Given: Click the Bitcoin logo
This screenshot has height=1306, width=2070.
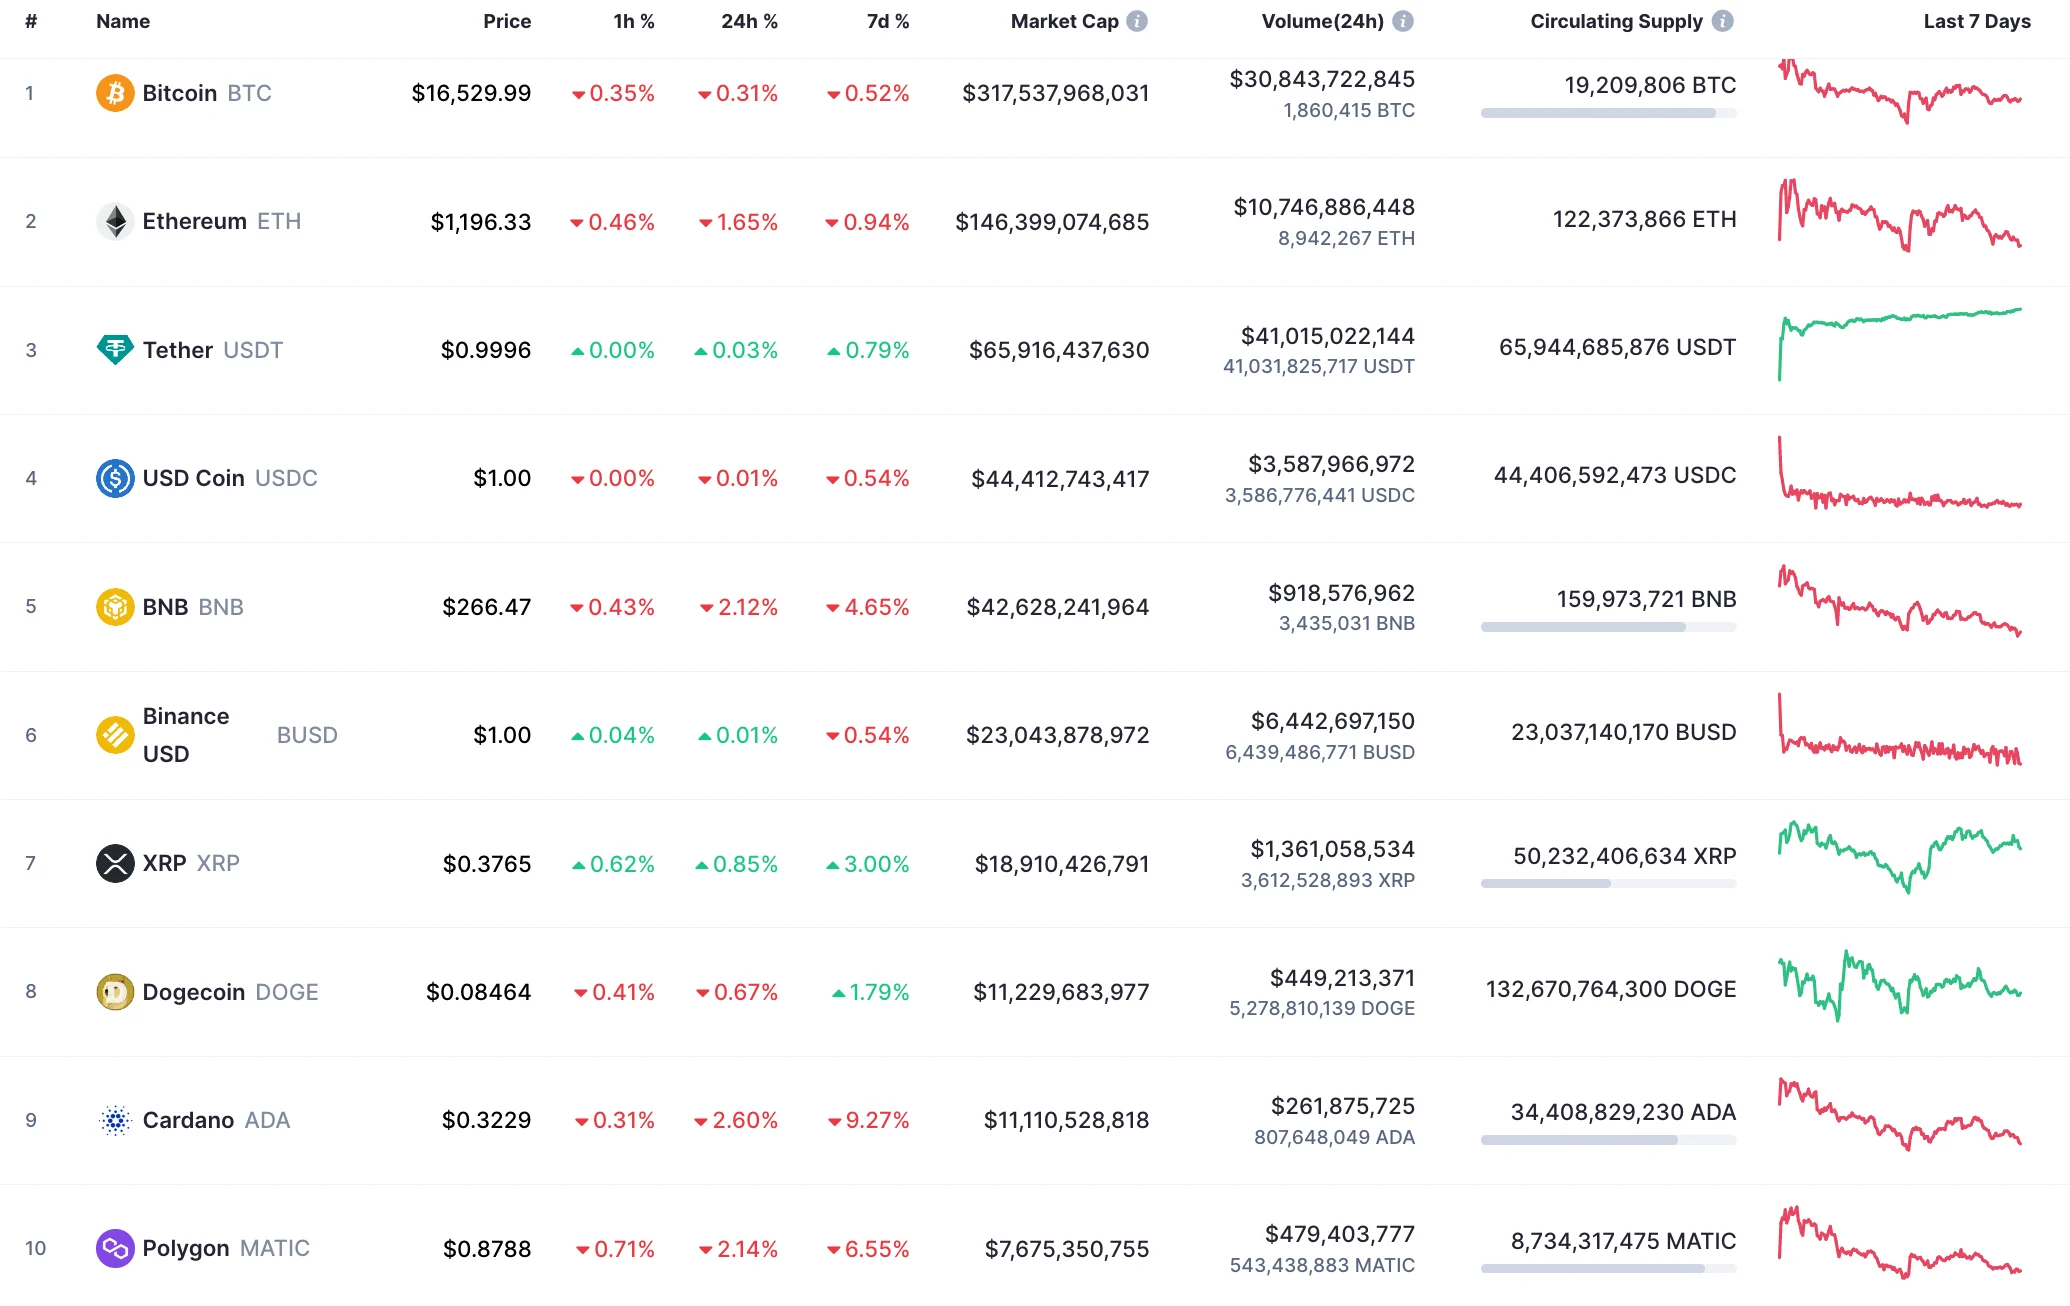Looking at the screenshot, I should pos(116,93).
